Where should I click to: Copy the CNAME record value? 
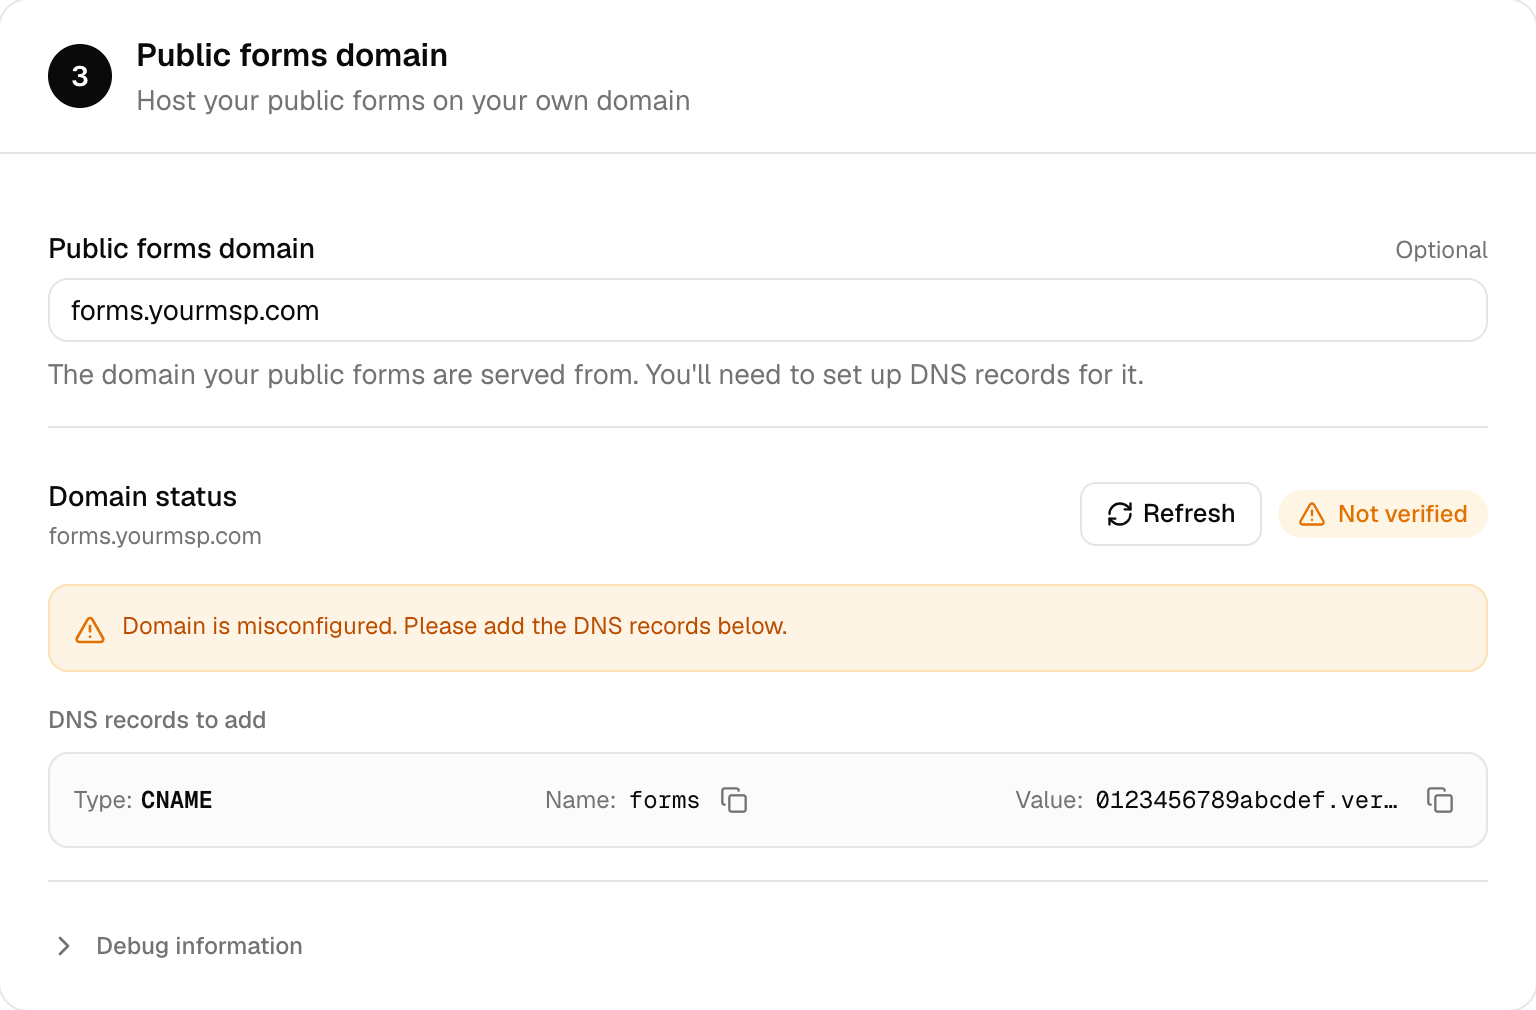pyautogui.click(x=1440, y=800)
